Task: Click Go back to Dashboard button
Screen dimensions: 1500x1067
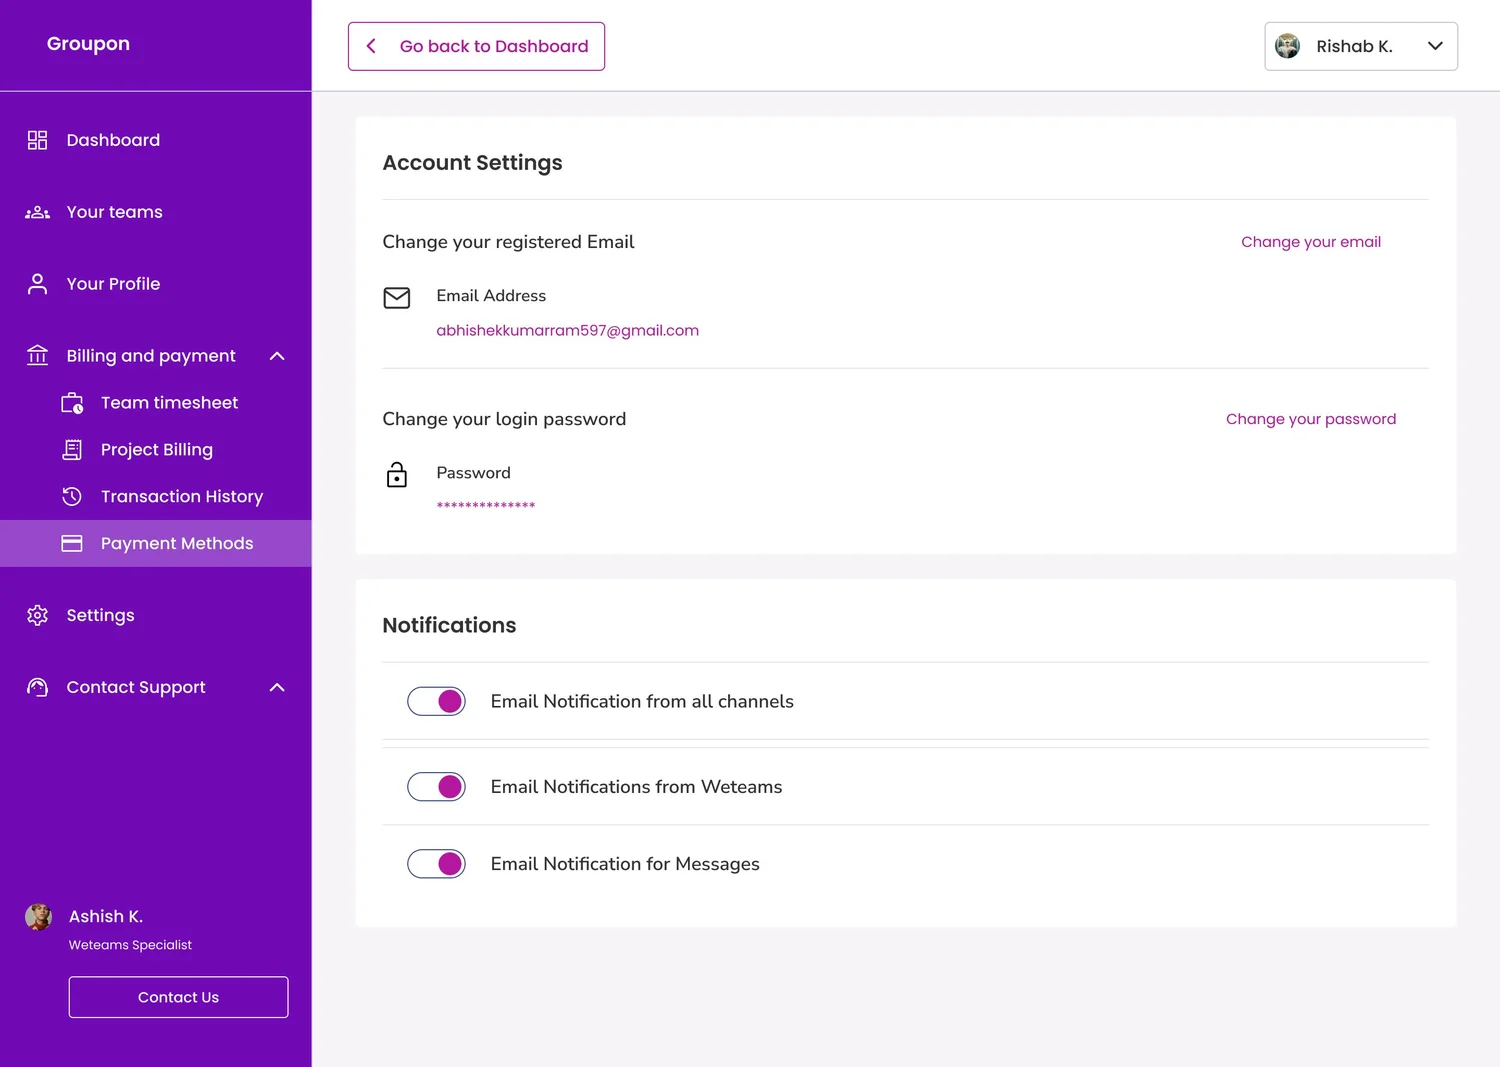Action: tap(476, 46)
